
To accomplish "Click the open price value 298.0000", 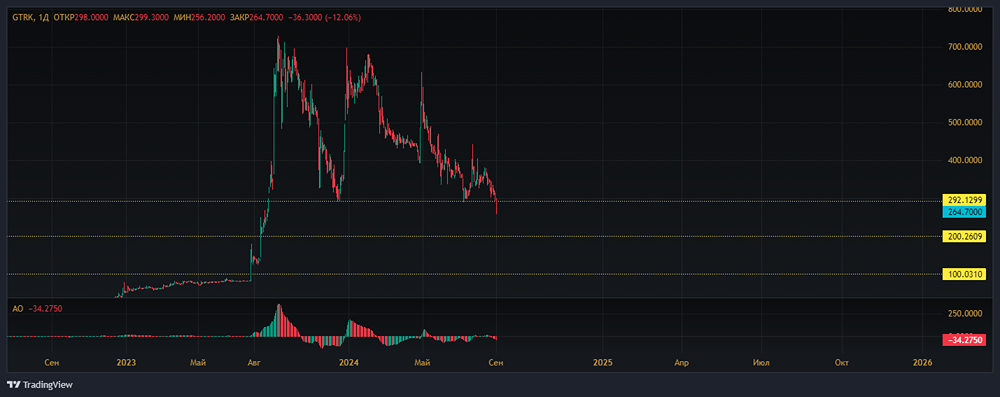I will tap(91, 18).
